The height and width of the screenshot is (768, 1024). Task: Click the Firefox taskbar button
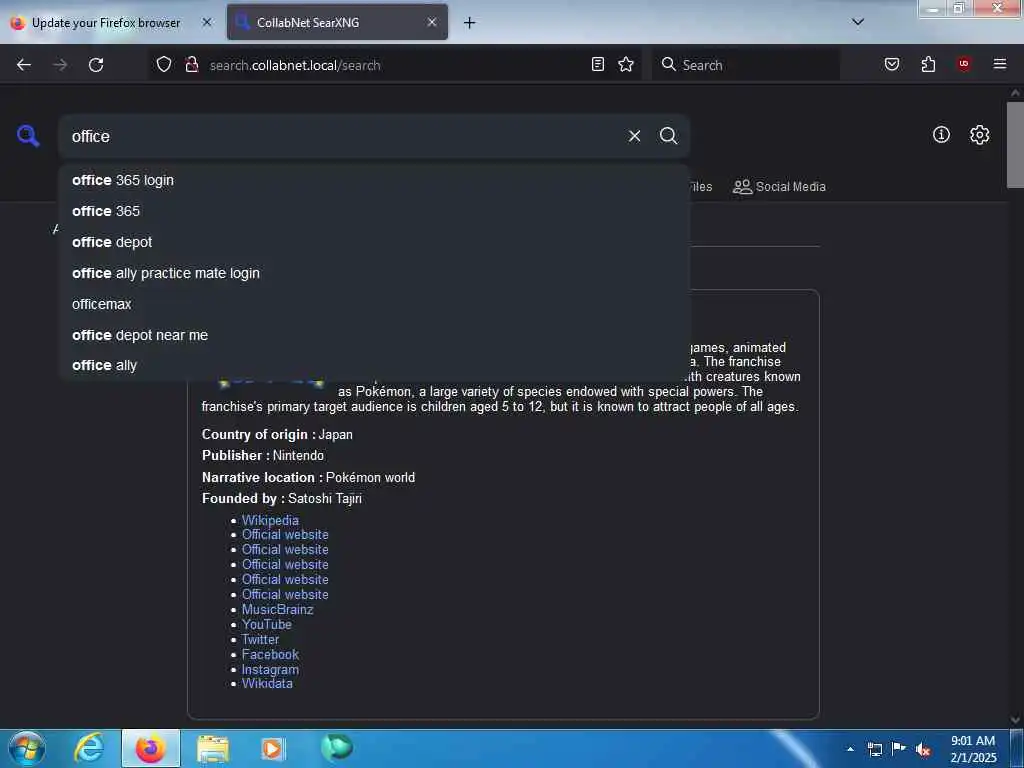pyautogui.click(x=151, y=748)
